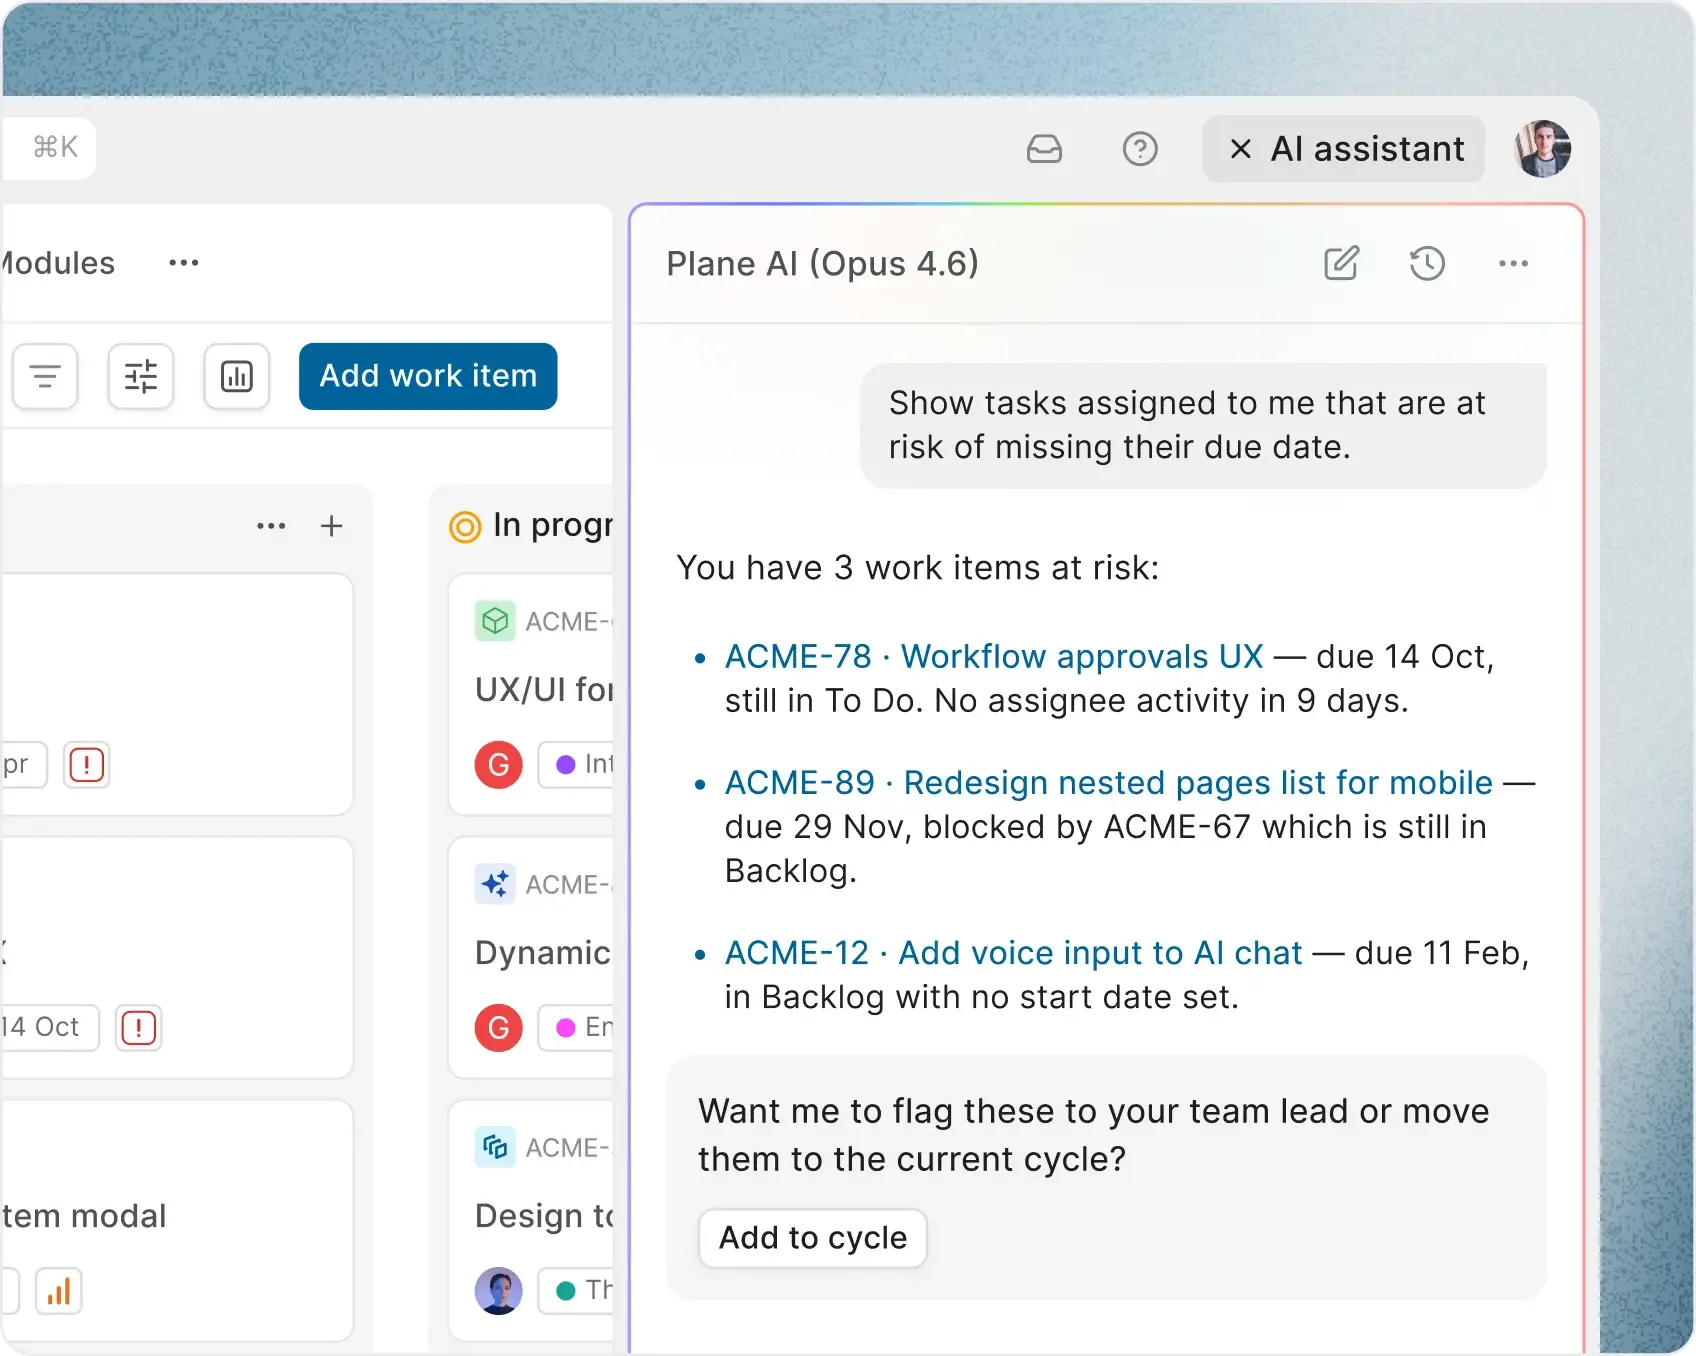Image resolution: width=1696 pixels, height=1356 pixels.
Task: Open the analytics chart icon
Action: [x=237, y=376]
